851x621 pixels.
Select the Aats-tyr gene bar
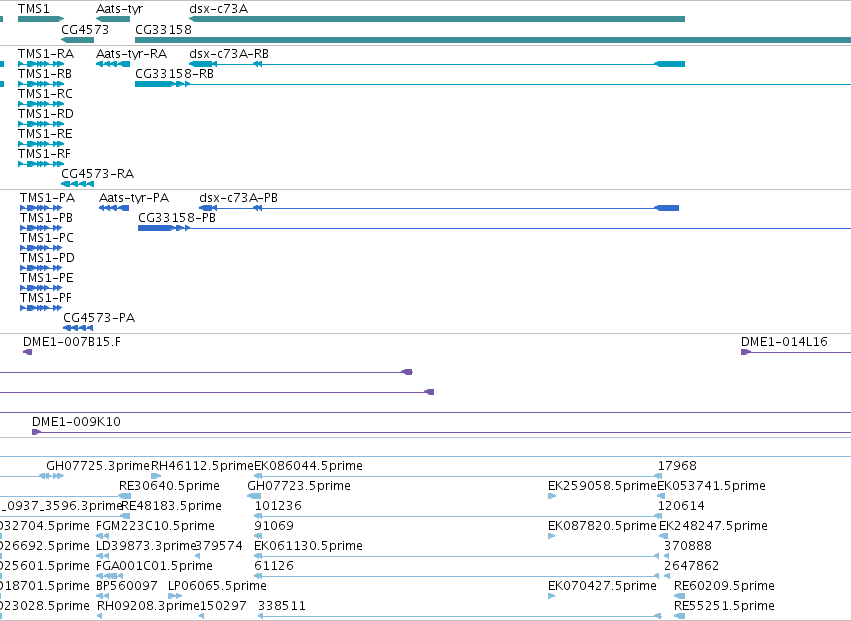pos(113,19)
